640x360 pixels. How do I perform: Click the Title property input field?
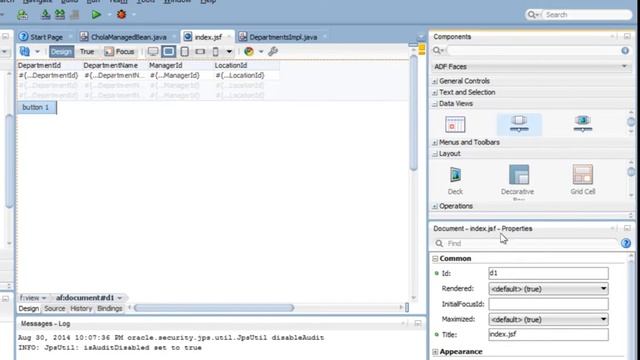coord(548,334)
